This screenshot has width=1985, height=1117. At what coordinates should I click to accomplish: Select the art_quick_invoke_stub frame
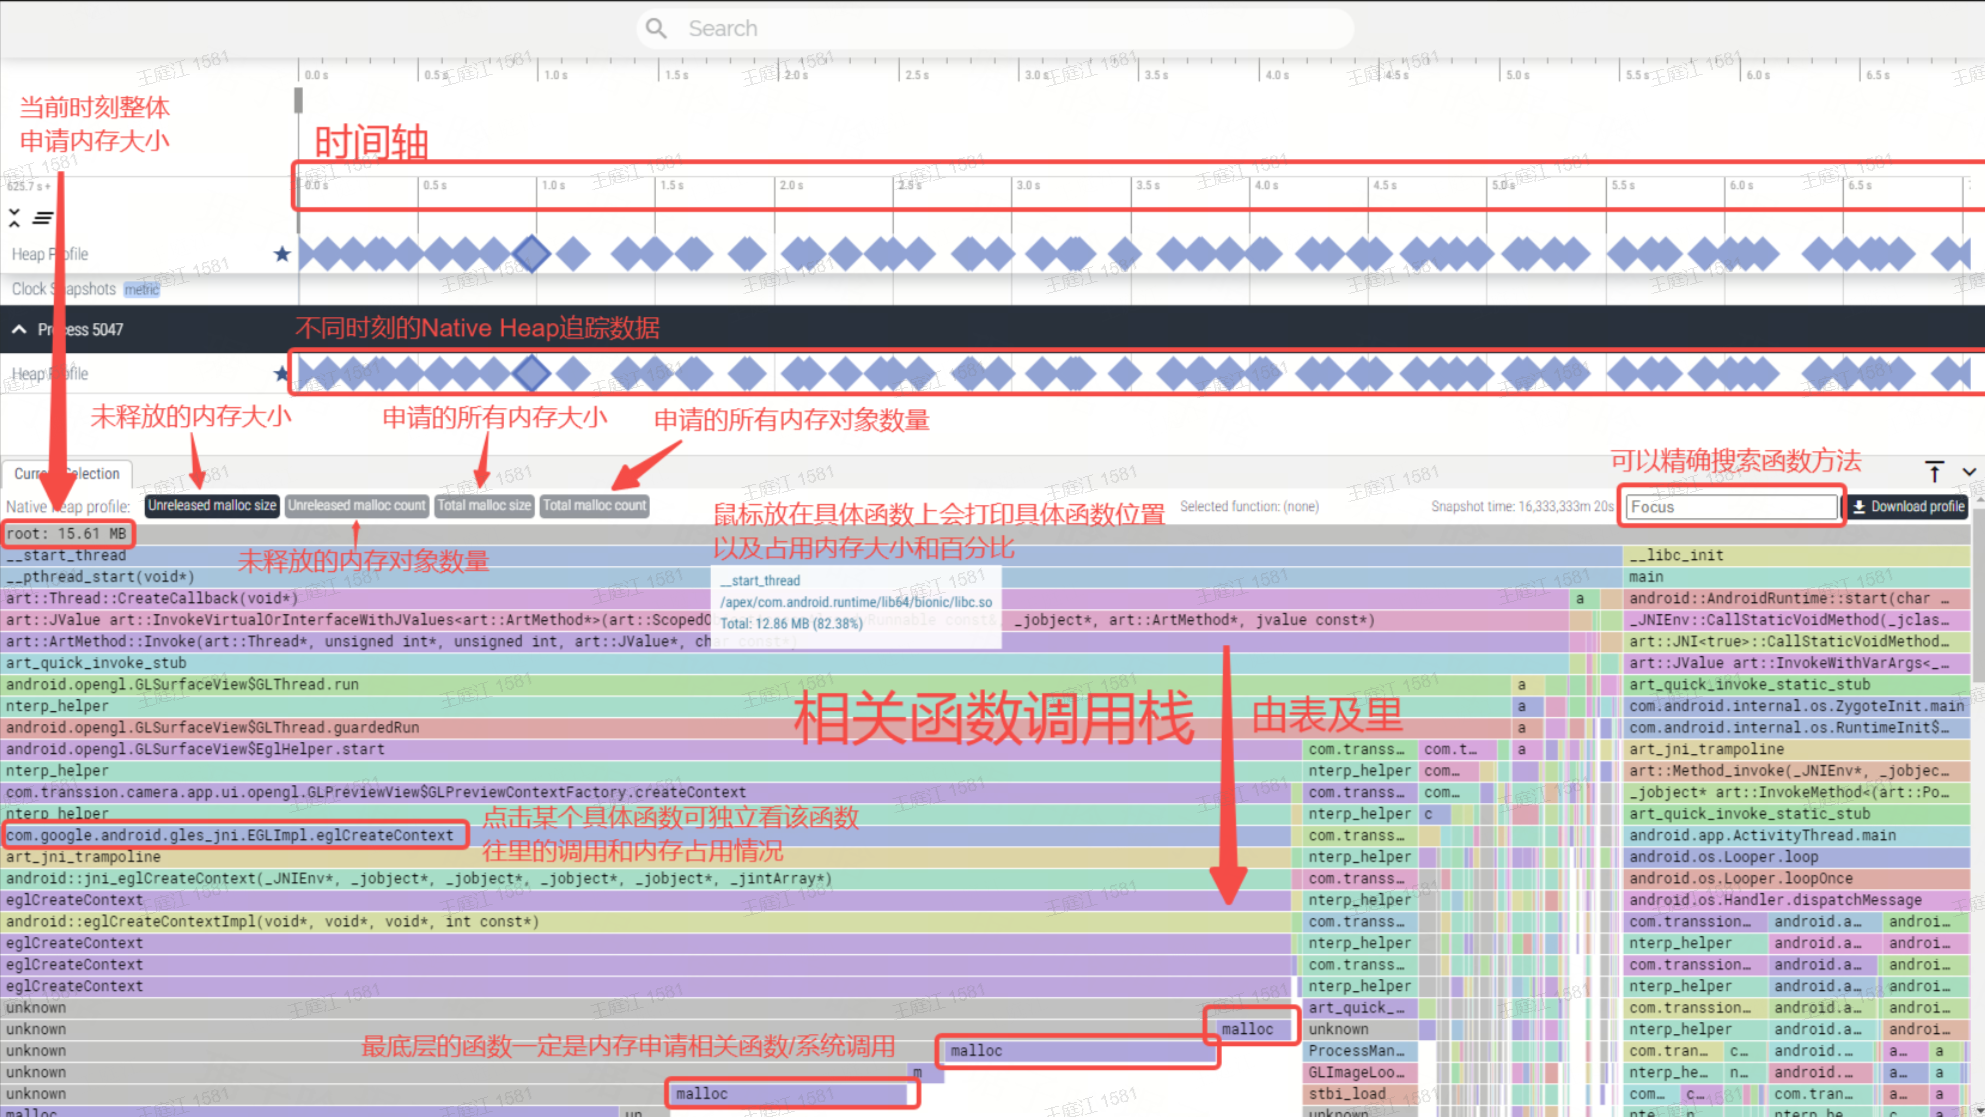[x=785, y=663]
